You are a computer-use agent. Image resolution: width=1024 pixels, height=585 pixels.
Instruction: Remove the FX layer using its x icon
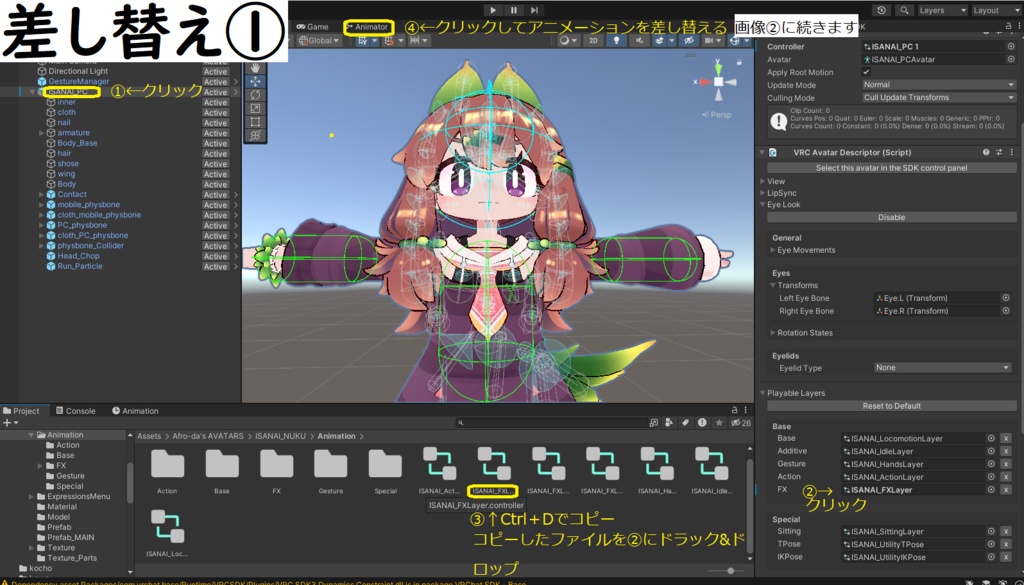1005,490
